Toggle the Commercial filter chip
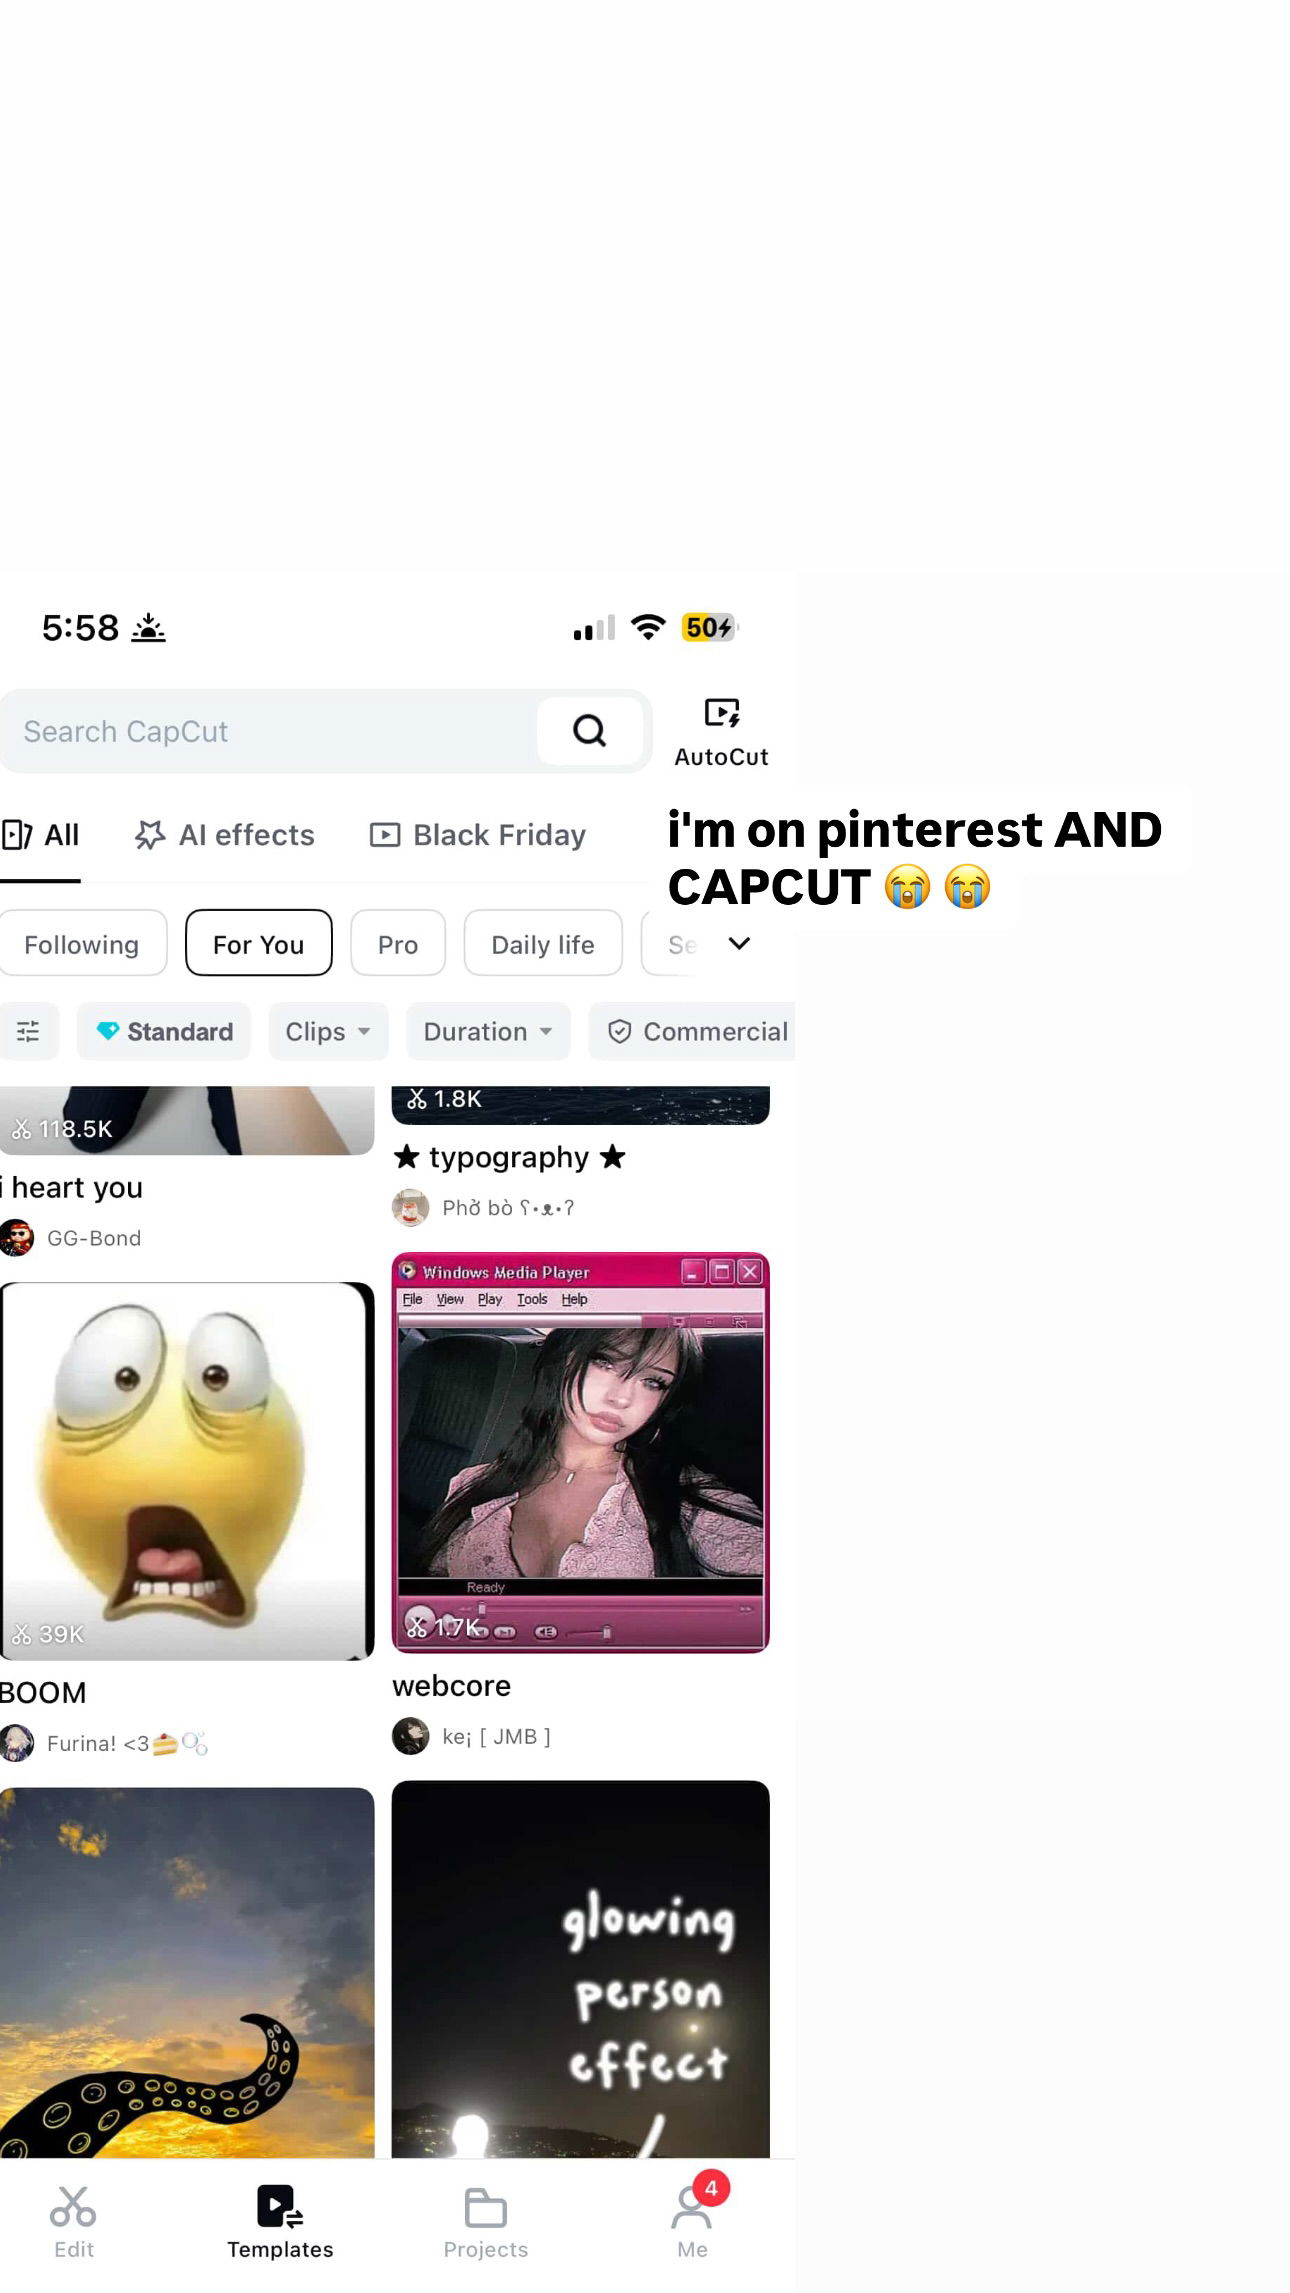This screenshot has height=2293, width=1290. point(693,1031)
